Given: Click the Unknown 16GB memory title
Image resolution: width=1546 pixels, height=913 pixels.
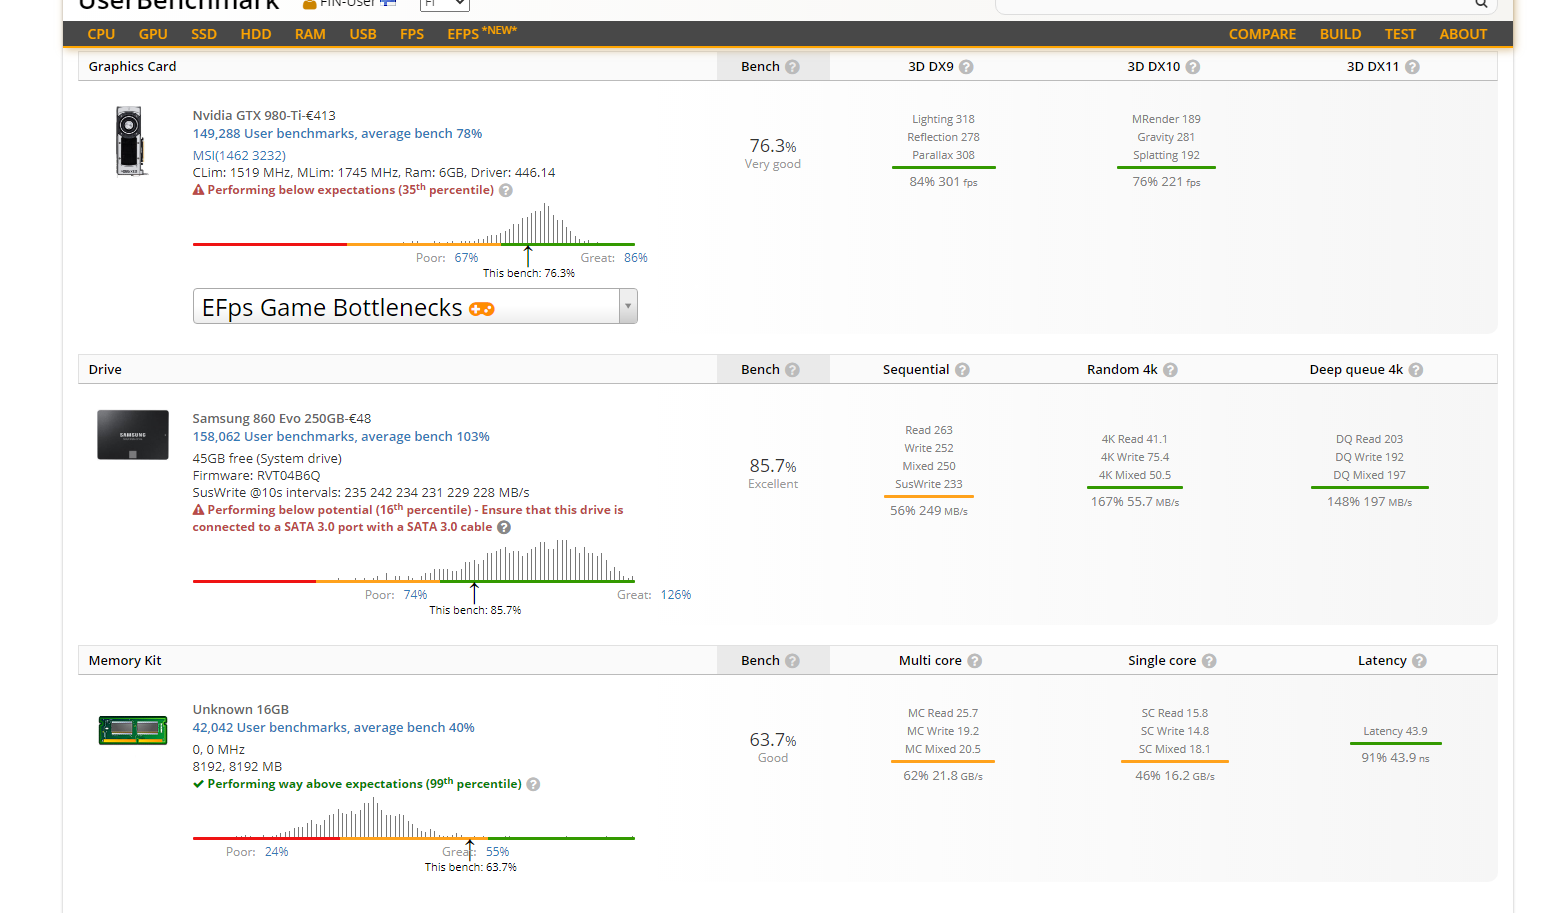Looking at the screenshot, I should click(241, 710).
